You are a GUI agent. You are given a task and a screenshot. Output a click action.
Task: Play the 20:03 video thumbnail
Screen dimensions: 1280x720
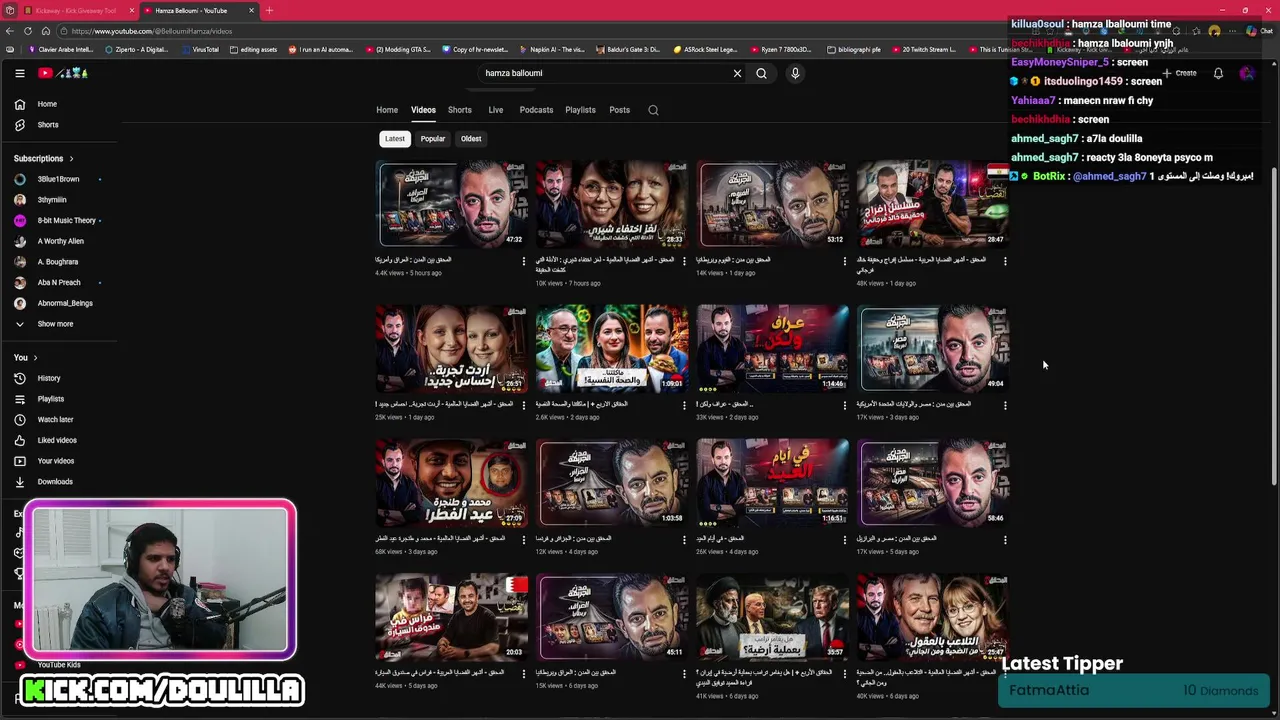coord(452,616)
